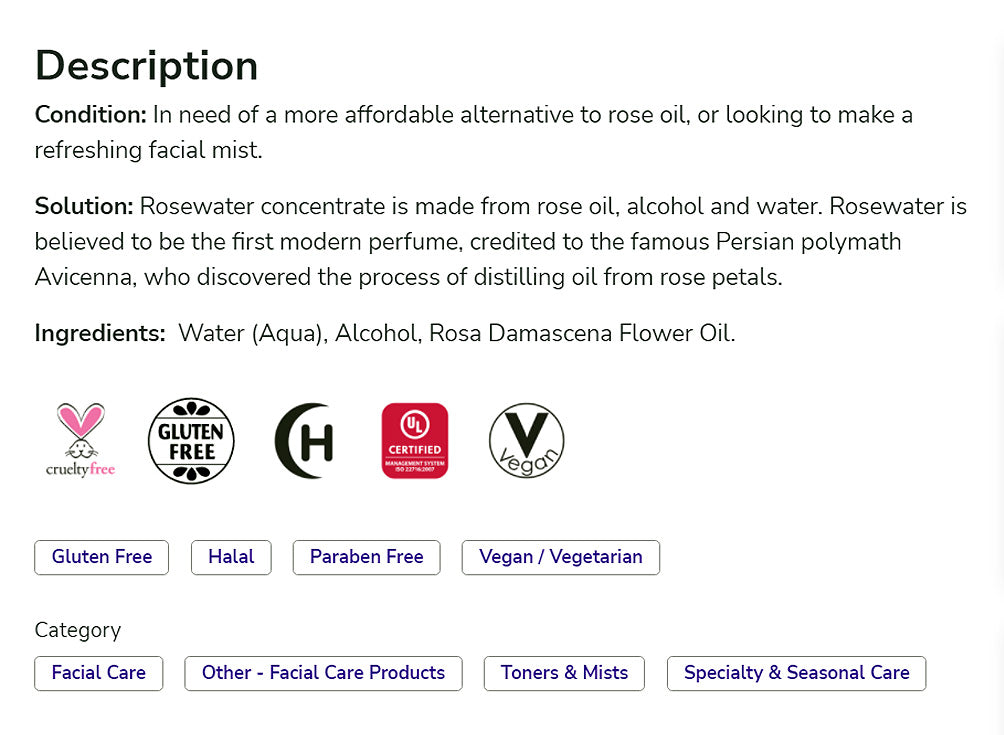Viewport: 1004px width, 735px height.
Task: Go to the Facial Care category
Action: point(98,673)
